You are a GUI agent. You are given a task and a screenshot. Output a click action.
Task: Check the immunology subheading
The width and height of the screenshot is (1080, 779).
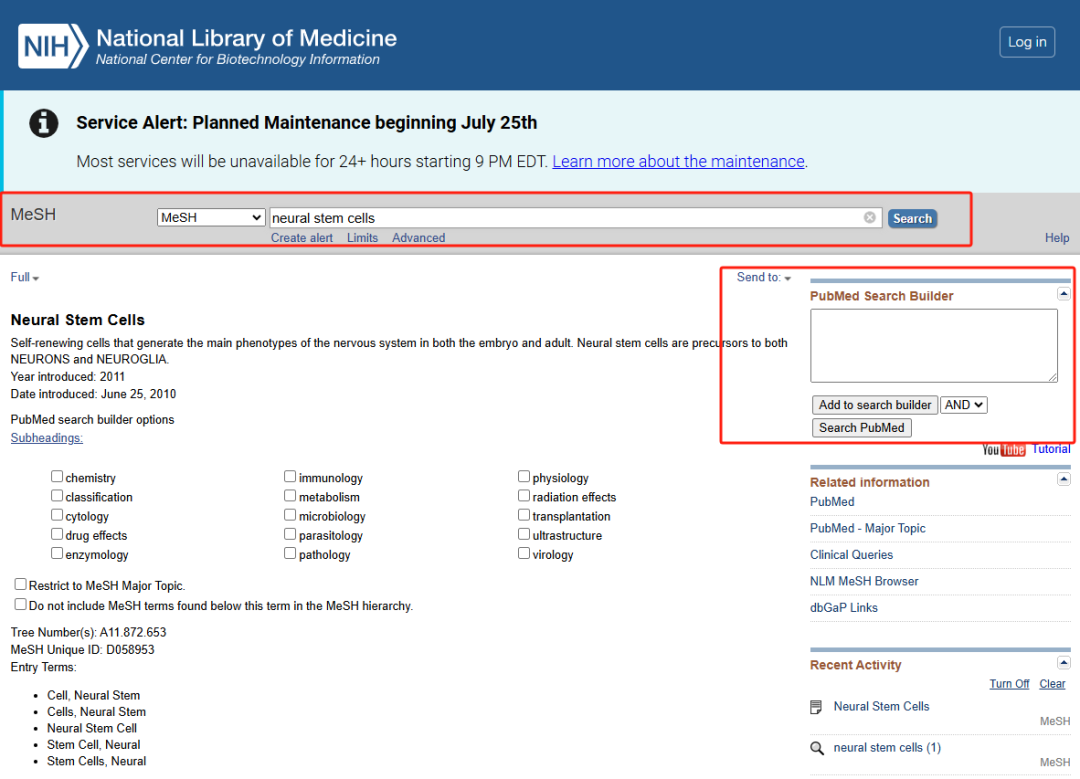[290, 477]
